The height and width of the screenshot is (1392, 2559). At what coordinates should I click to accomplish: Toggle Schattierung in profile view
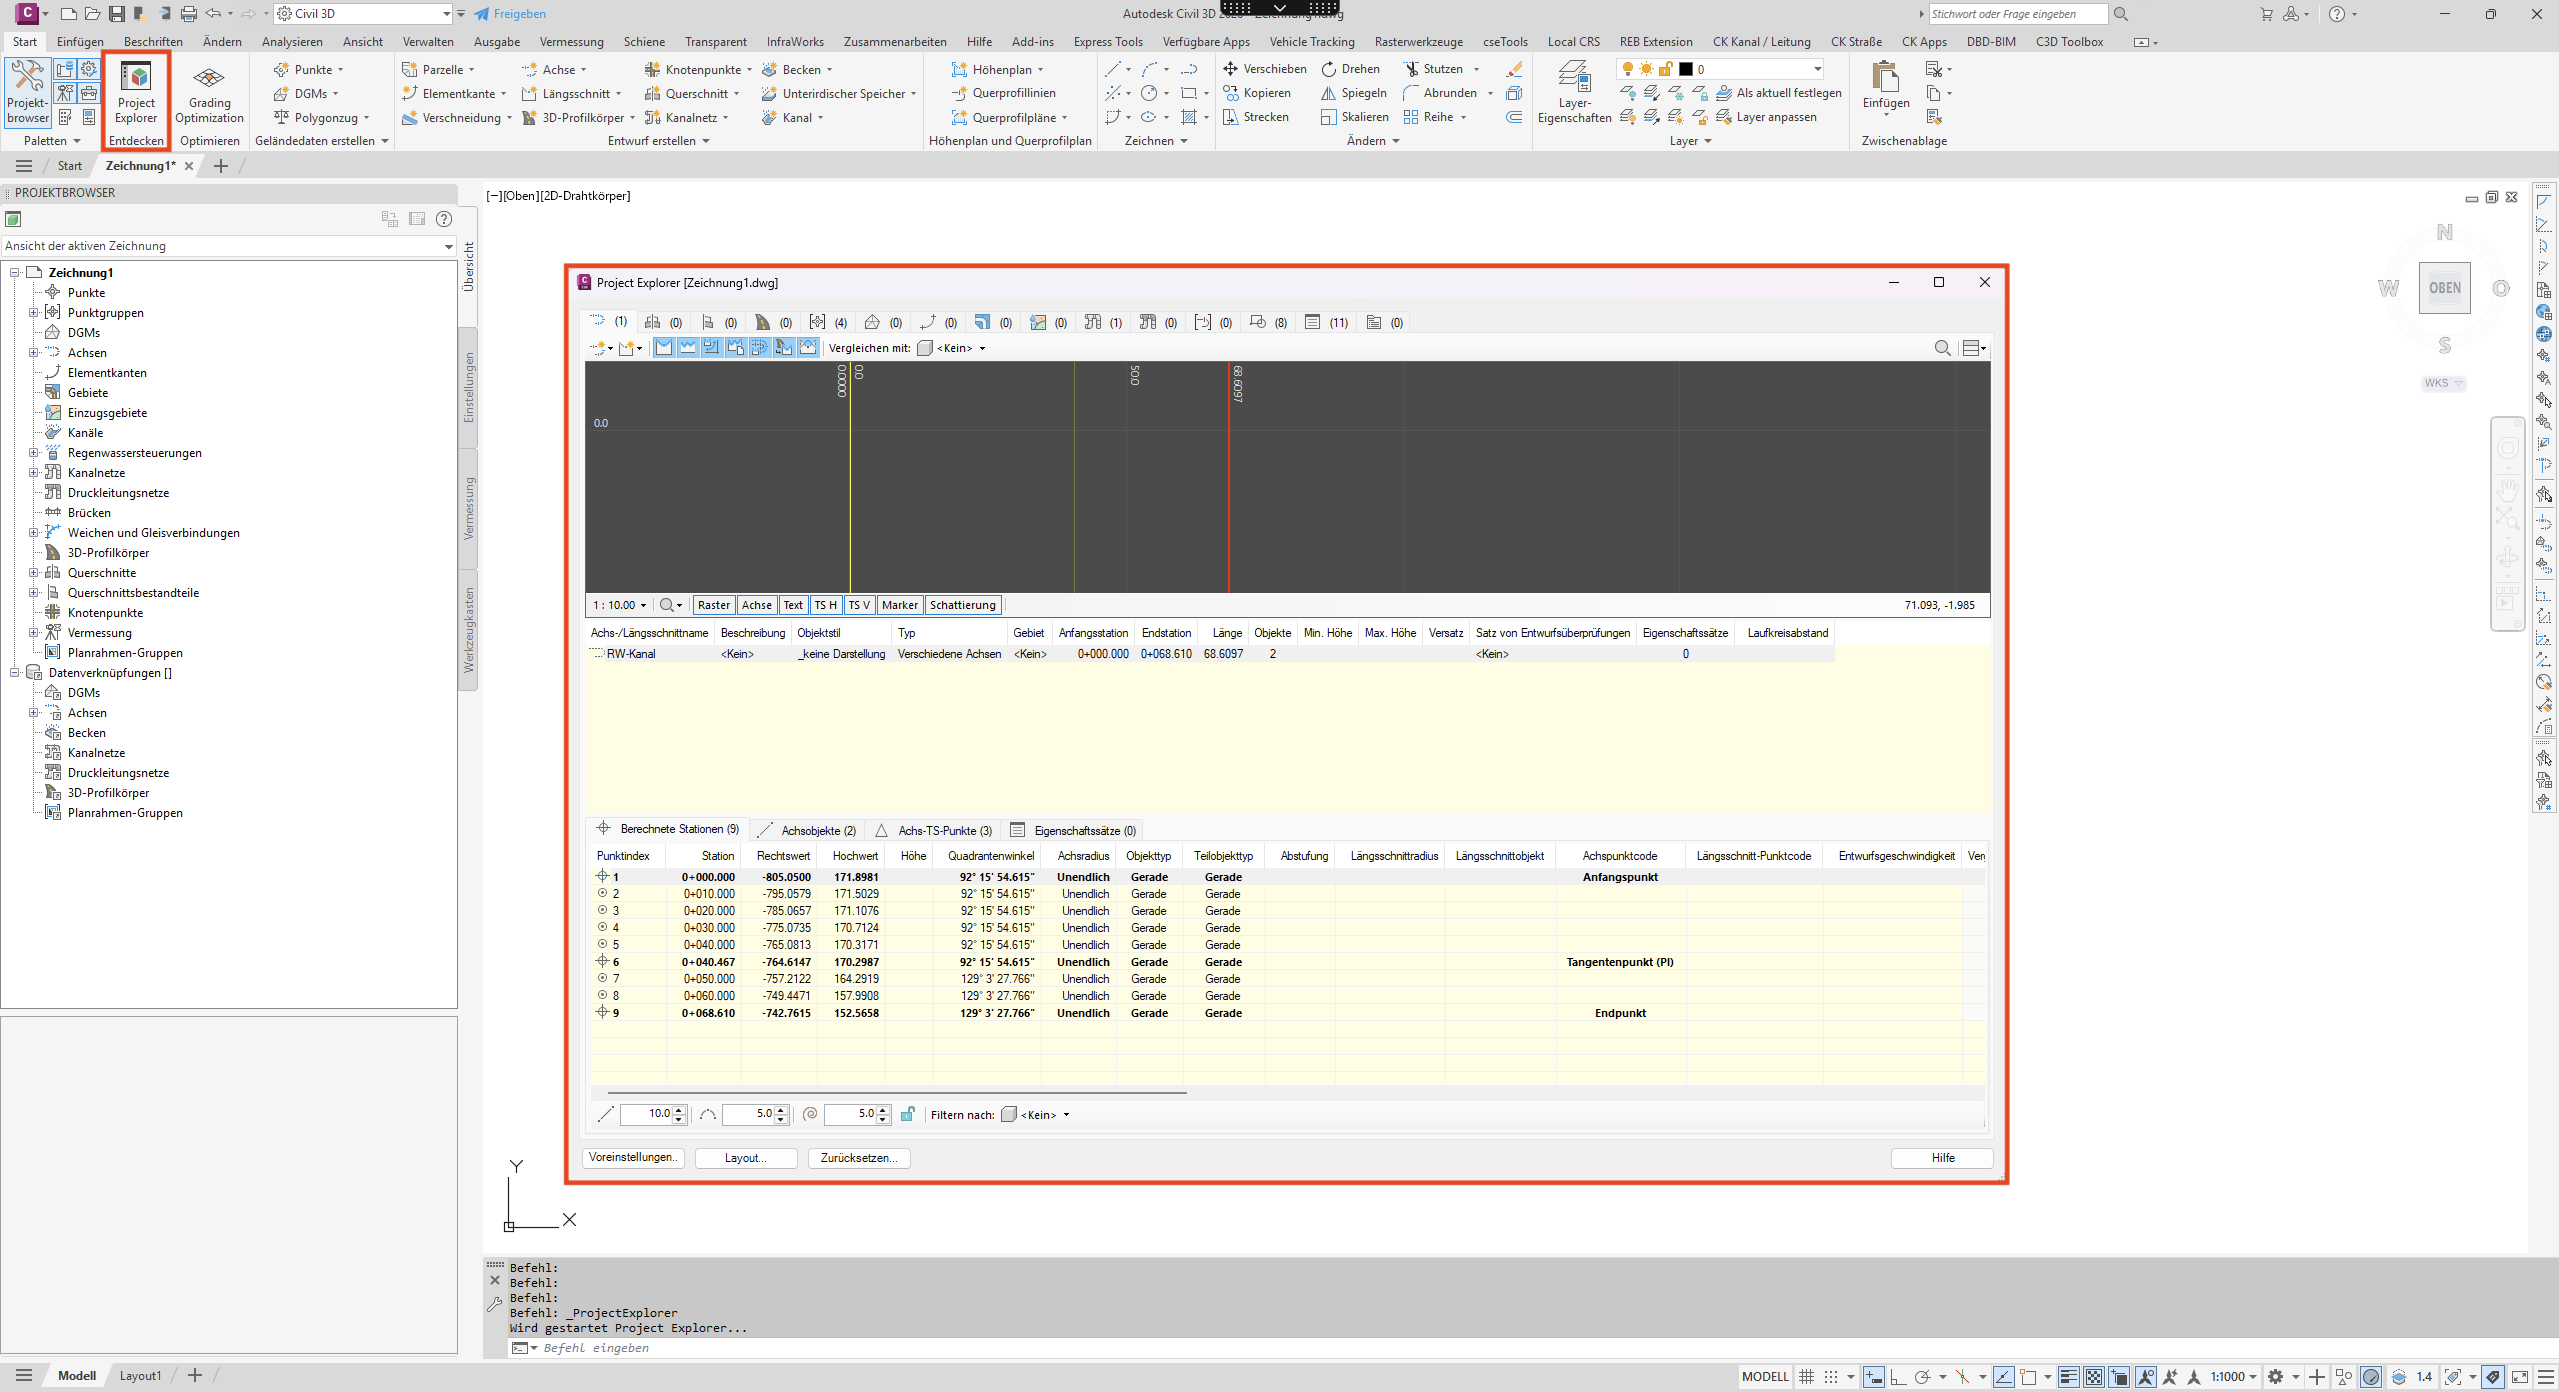pyautogui.click(x=962, y=605)
